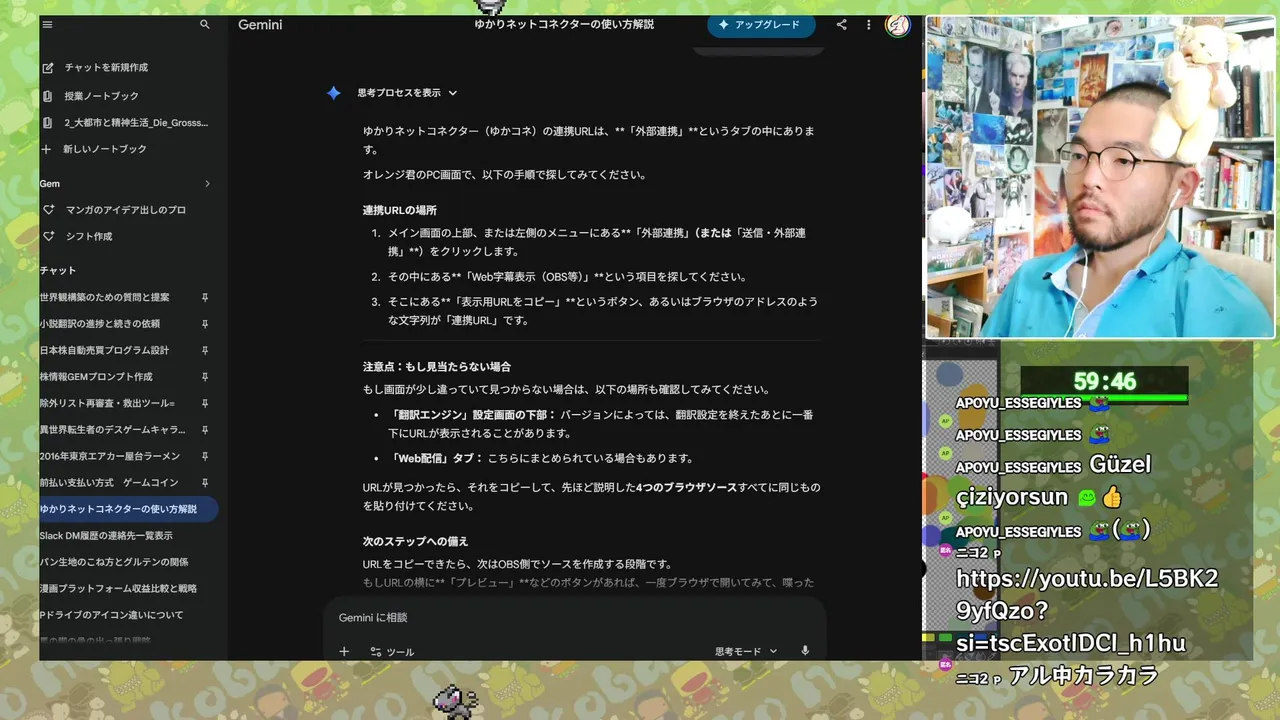
Task: Open chat 前払い支払い方式 ゲームコイン
Action: tap(109, 483)
